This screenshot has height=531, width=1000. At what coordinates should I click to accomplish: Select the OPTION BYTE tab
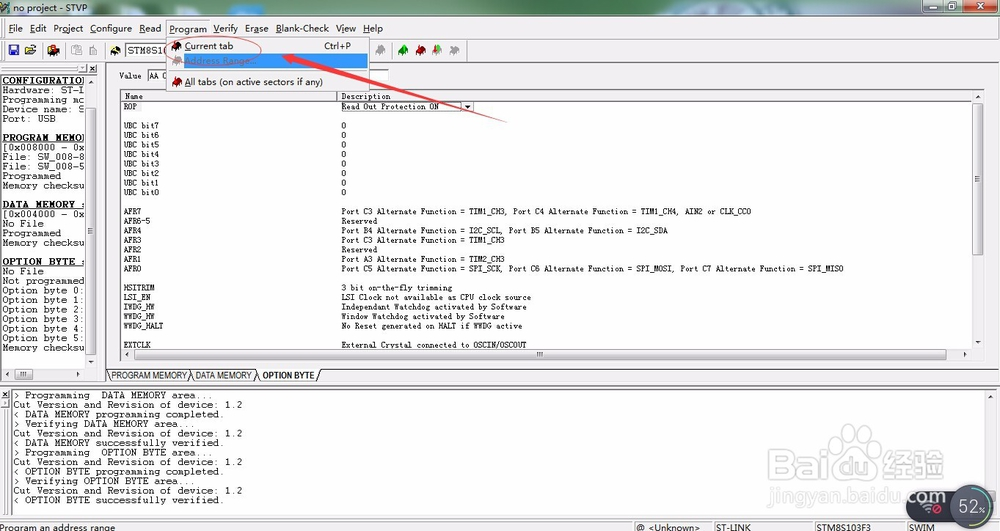click(288, 375)
